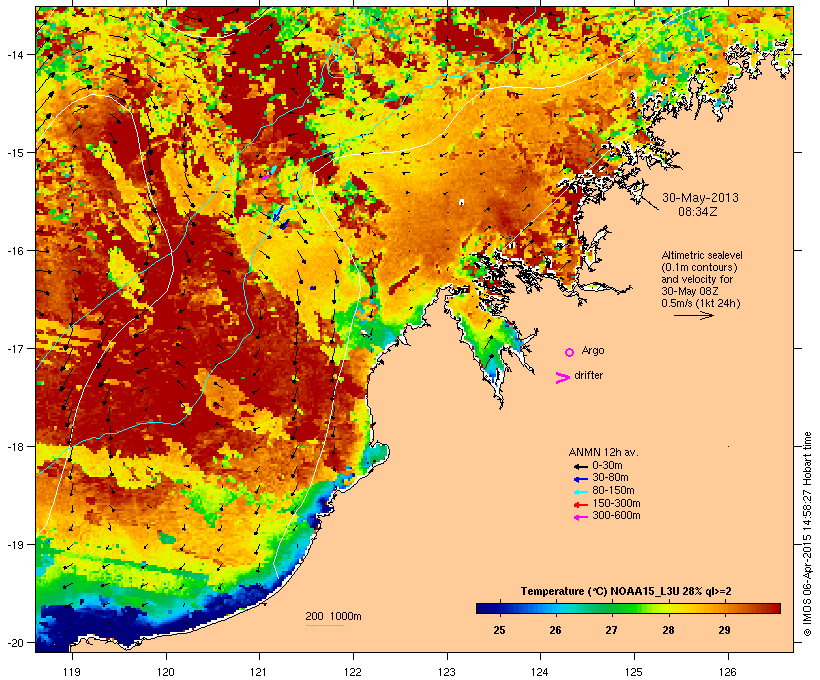Click the '300-600m' depth label
Image resolution: width=820 pixels, height=680 pixels.
point(616,516)
